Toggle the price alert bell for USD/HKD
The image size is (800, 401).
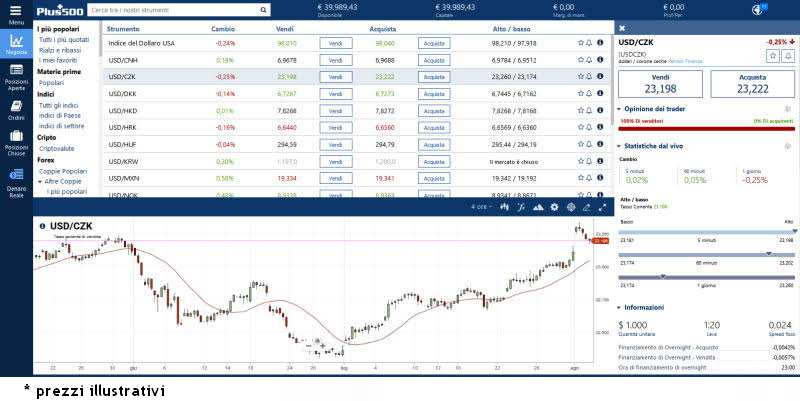tap(589, 110)
